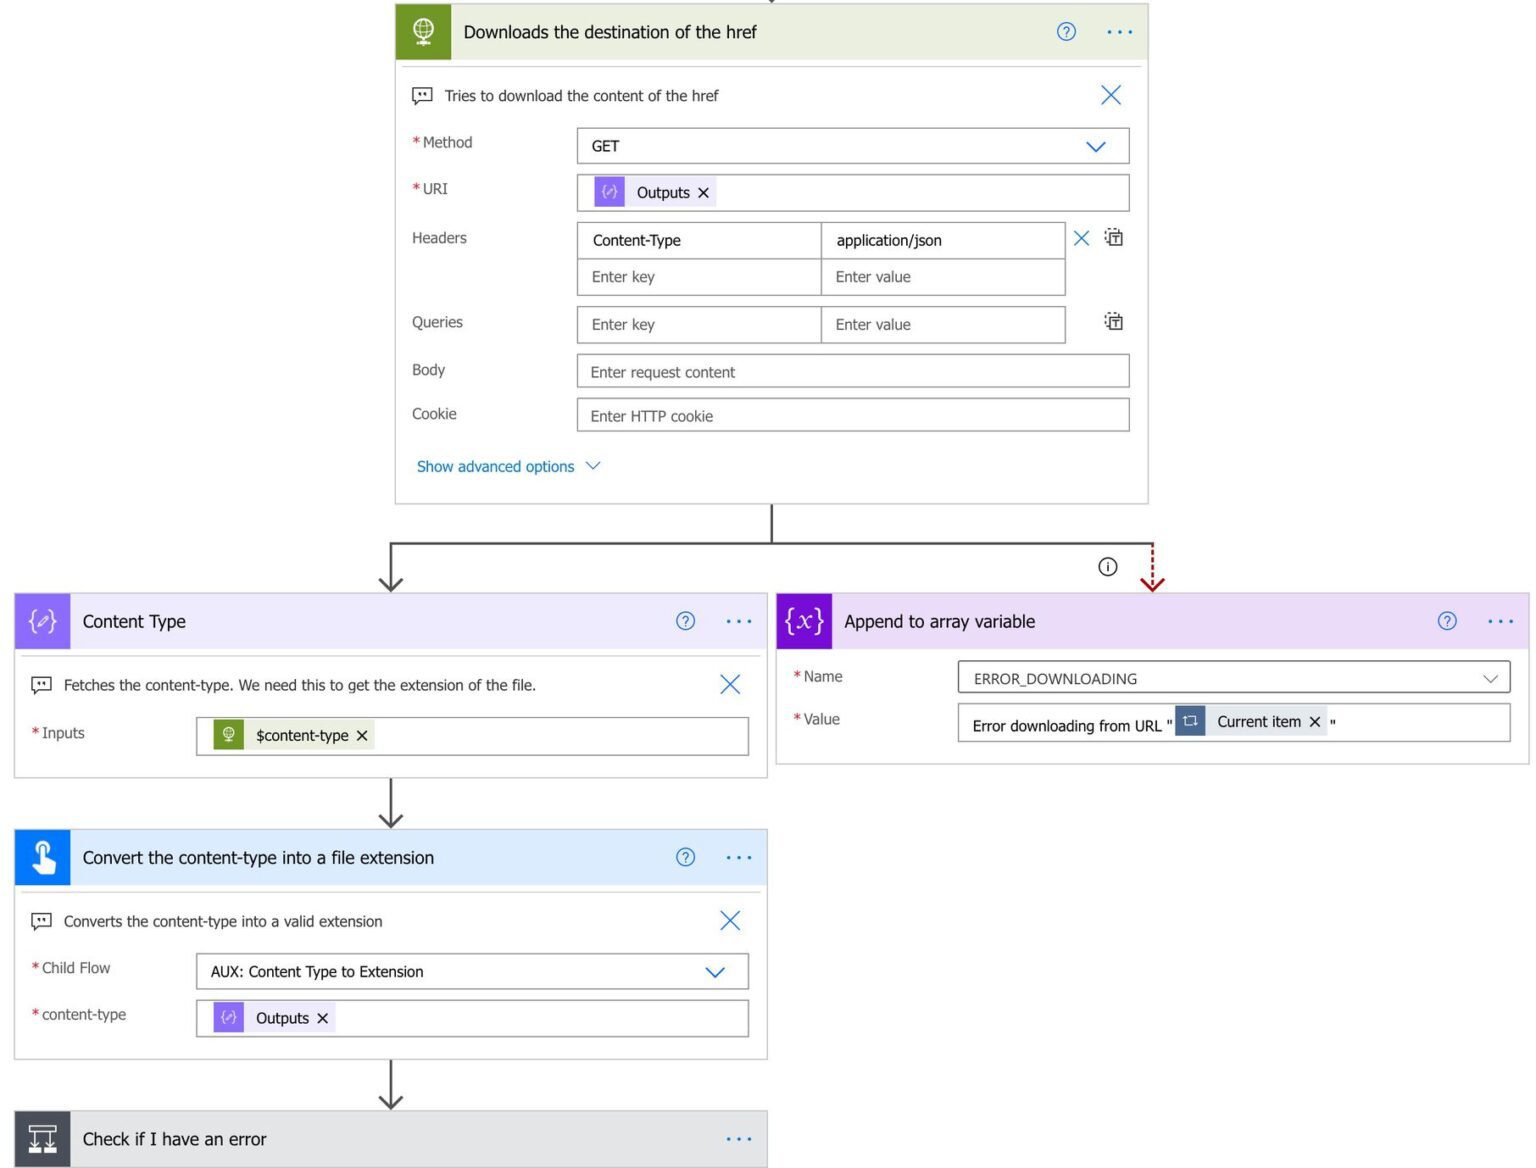Switch Queries to text input mode
This screenshot has width=1536, height=1168.
[1114, 322]
